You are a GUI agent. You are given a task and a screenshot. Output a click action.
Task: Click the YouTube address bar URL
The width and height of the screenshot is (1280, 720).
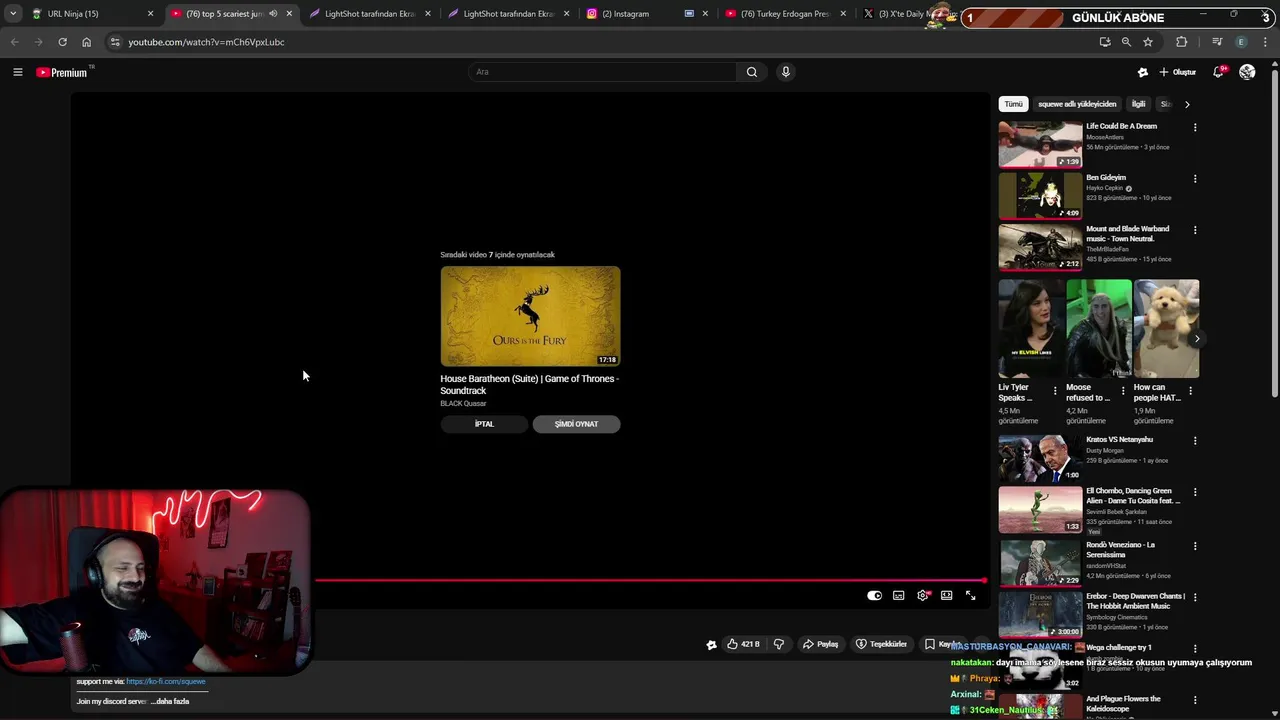tap(206, 42)
